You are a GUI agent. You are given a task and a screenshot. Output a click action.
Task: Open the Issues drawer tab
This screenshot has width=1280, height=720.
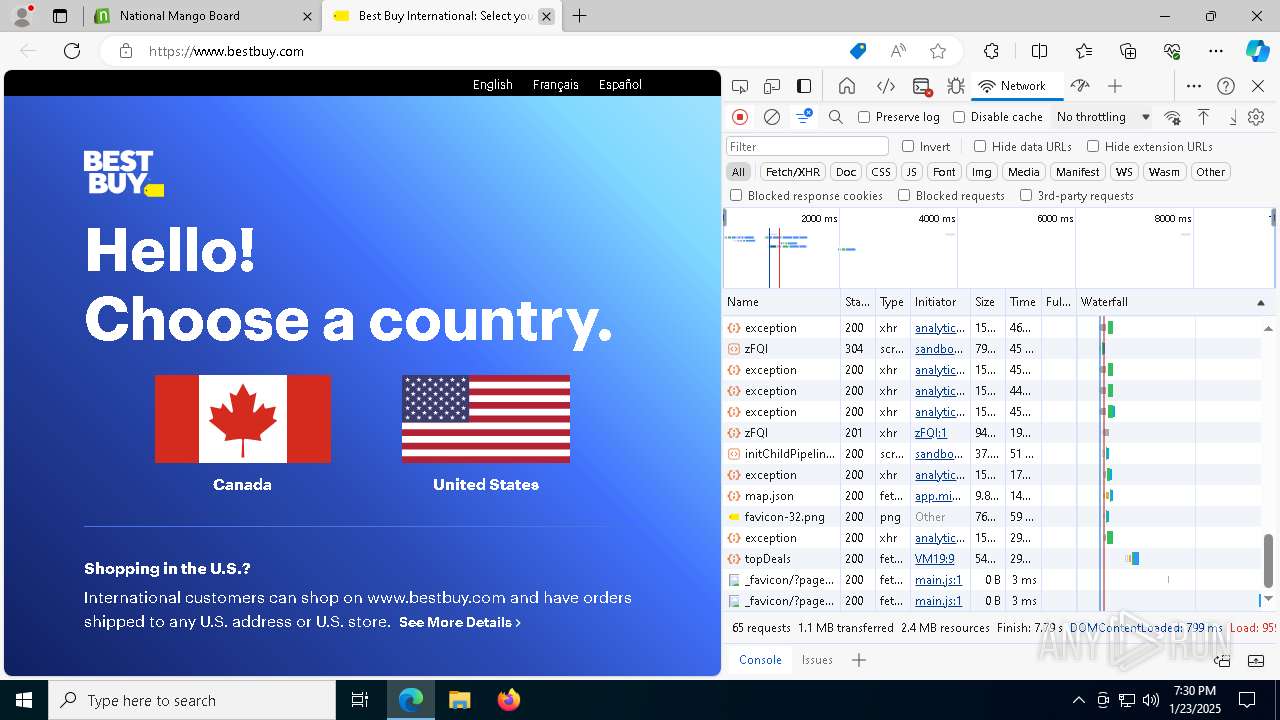click(817, 660)
